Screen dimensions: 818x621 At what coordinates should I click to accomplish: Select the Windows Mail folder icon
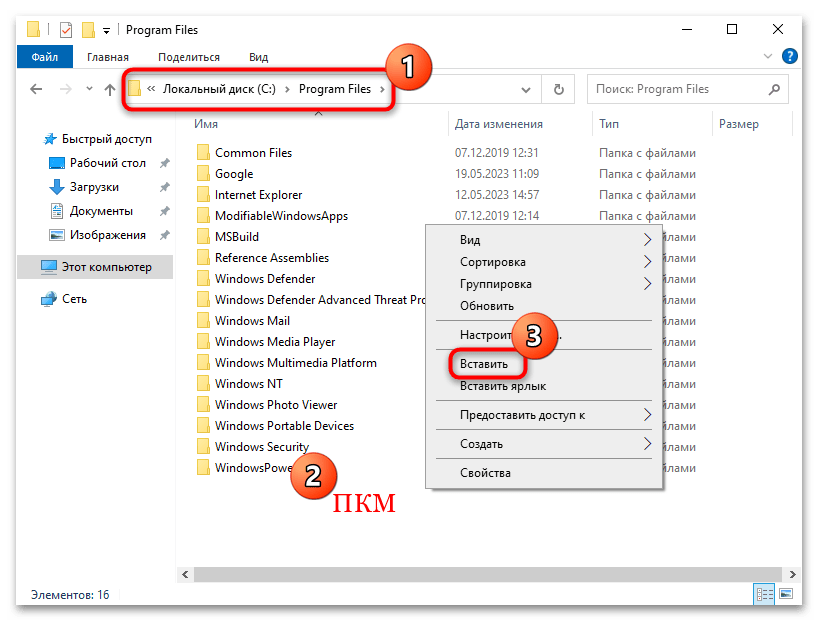click(x=203, y=320)
